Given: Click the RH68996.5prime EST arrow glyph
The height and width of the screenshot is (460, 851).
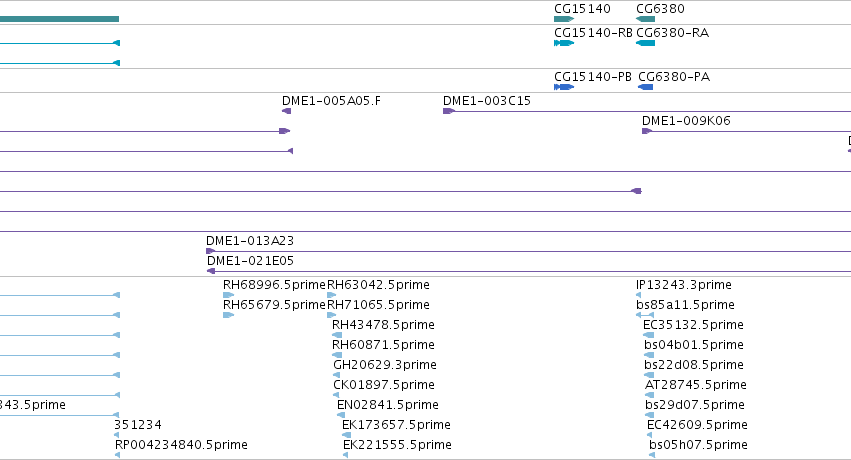Looking at the screenshot, I should click(x=228, y=295).
